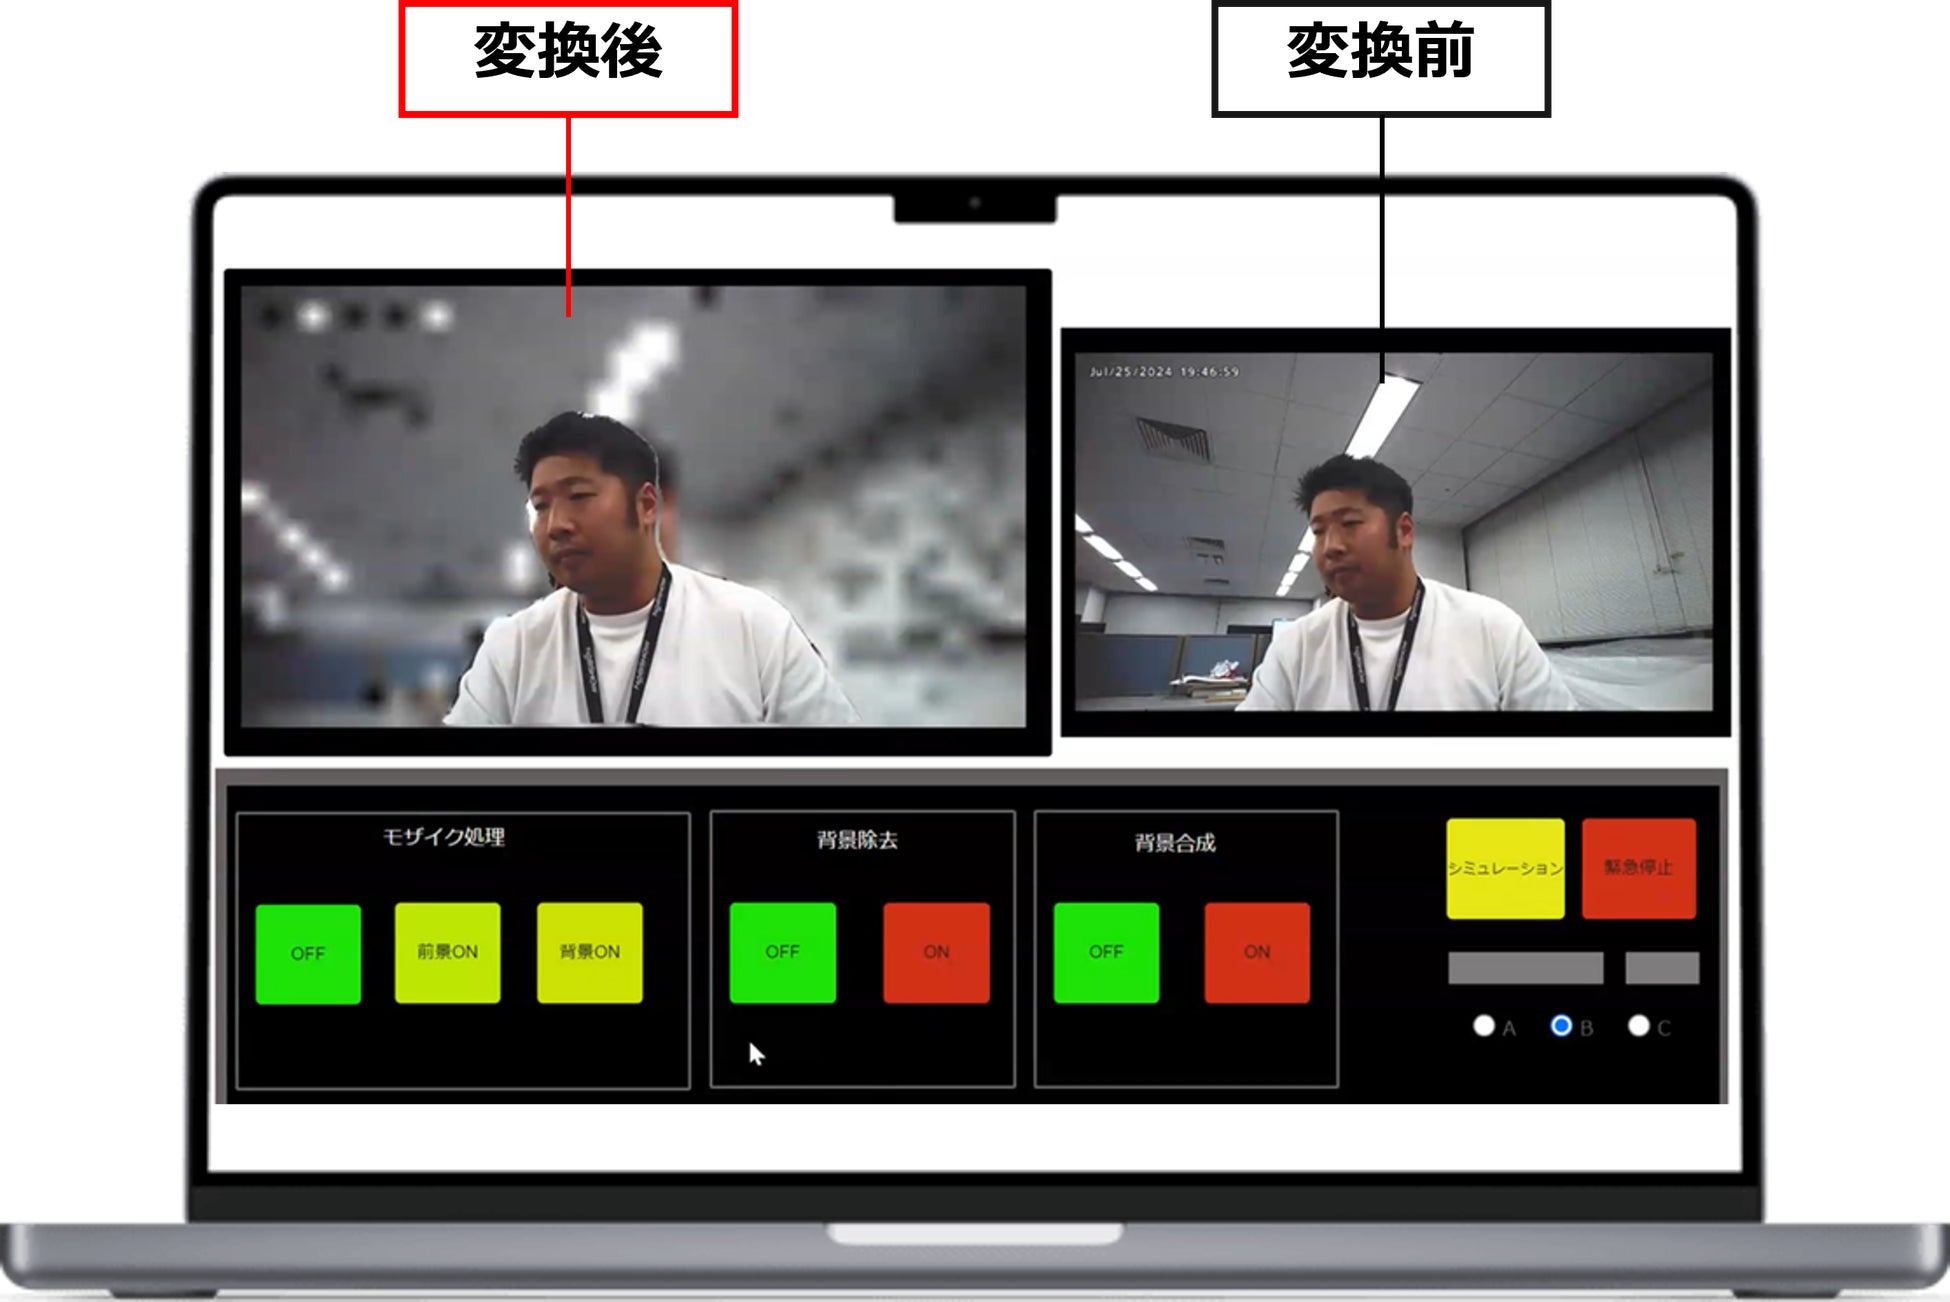Click the wide gray input field

1525,968
